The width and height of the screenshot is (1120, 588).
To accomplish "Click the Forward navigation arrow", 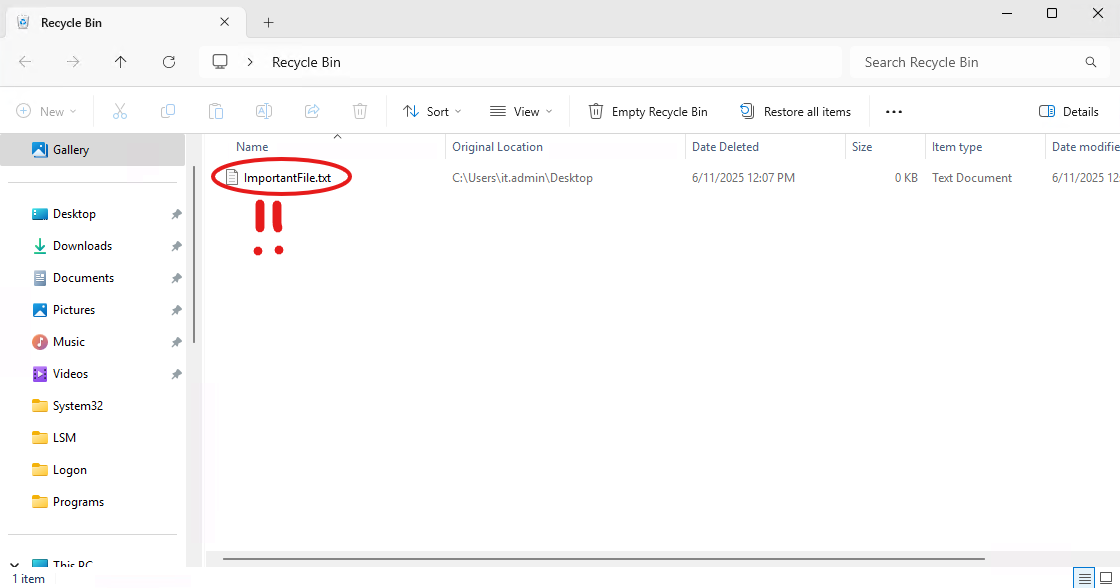I will point(73,62).
